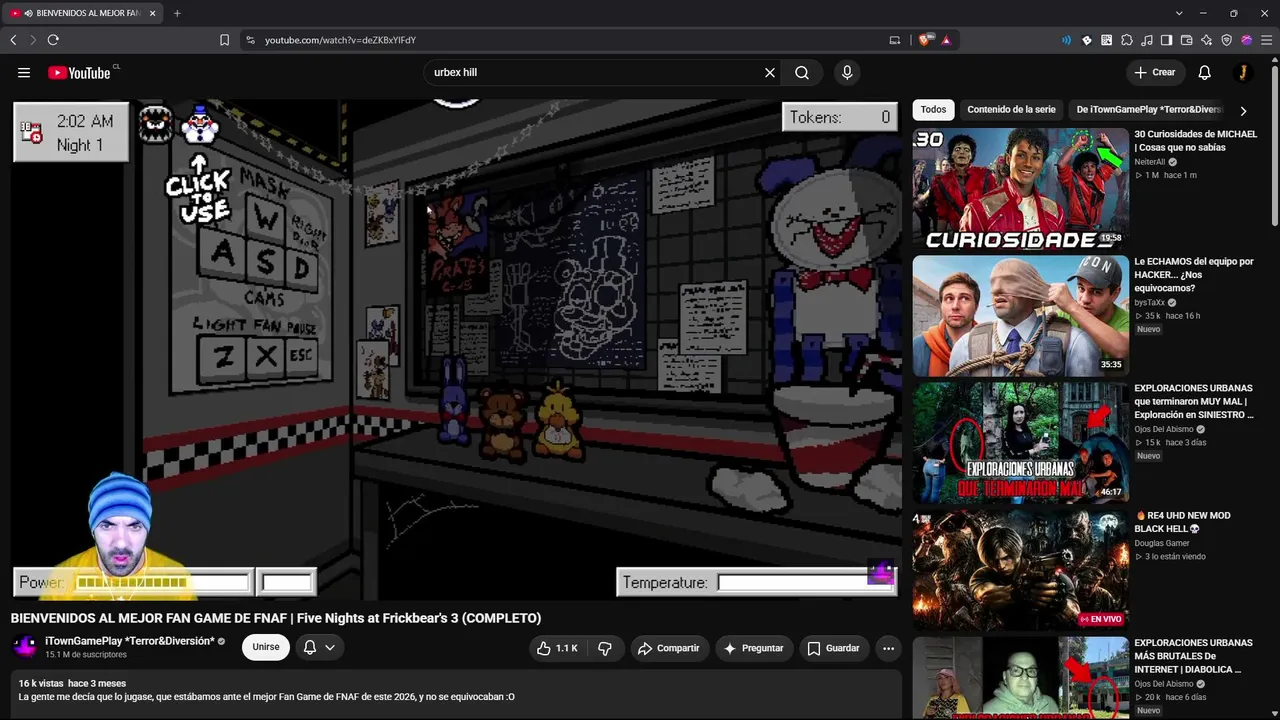Open the Douglas Gamer channel name
1280x720 pixels.
click(x=1162, y=544)
